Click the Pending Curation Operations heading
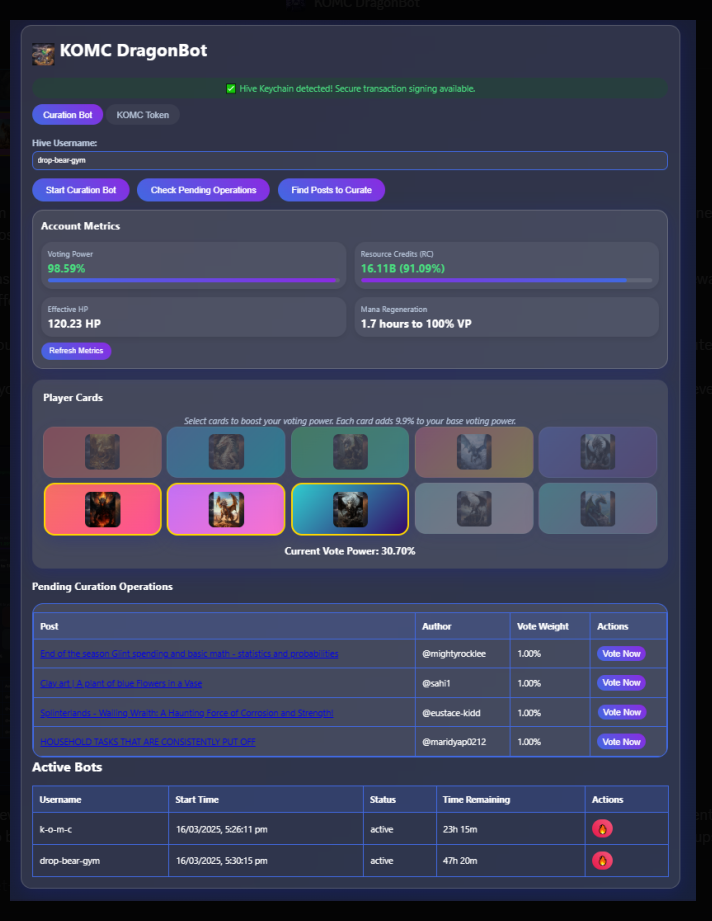Screen dimensions: 712x921 102,586
